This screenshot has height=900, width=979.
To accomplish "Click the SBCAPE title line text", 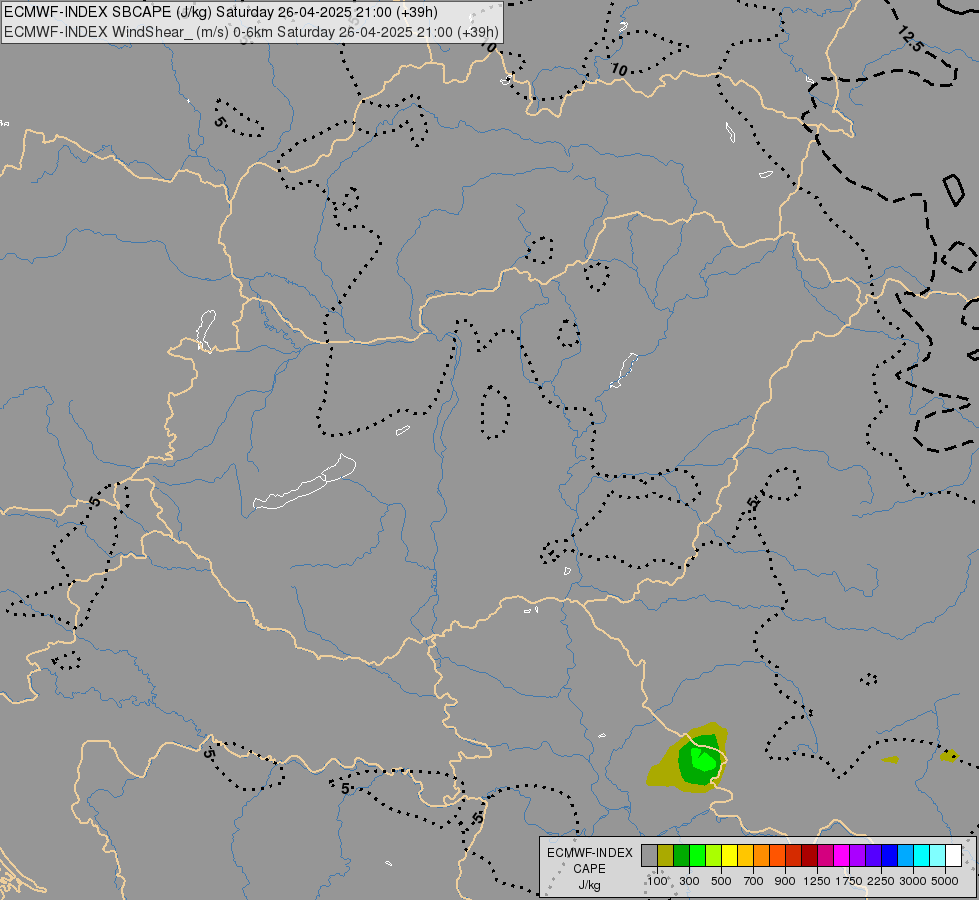I will pyautogui.click(x=220, y=12).
